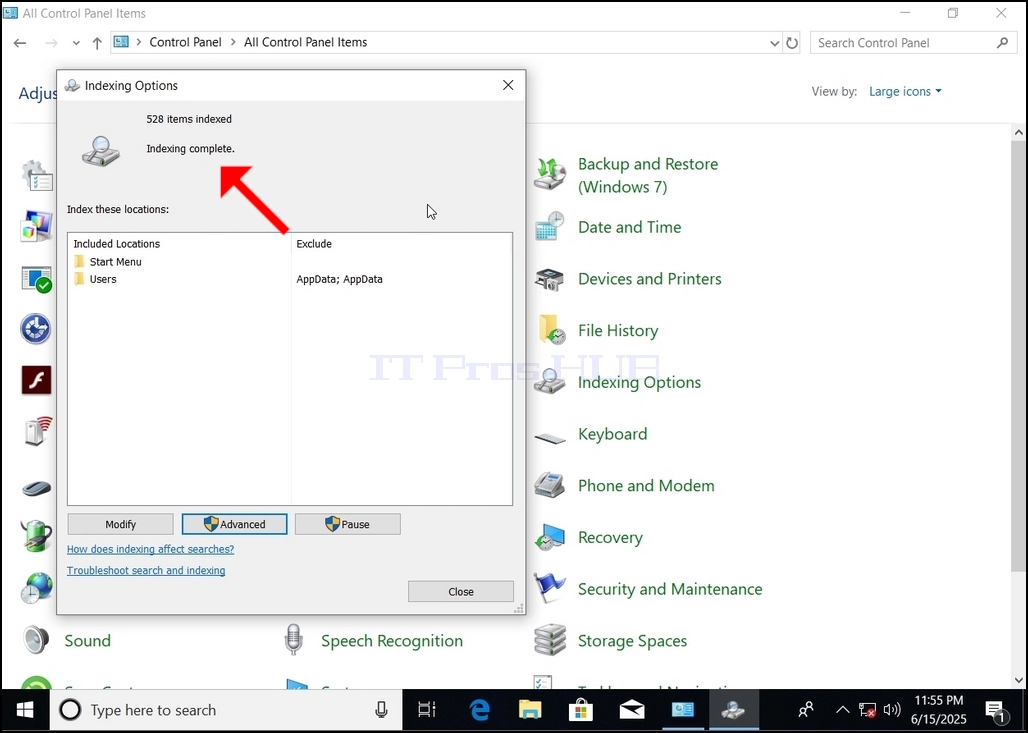Viewport: 1028px width, 733px height.
Task: Open the Storage Spaces icon
Action: [549, 641]
